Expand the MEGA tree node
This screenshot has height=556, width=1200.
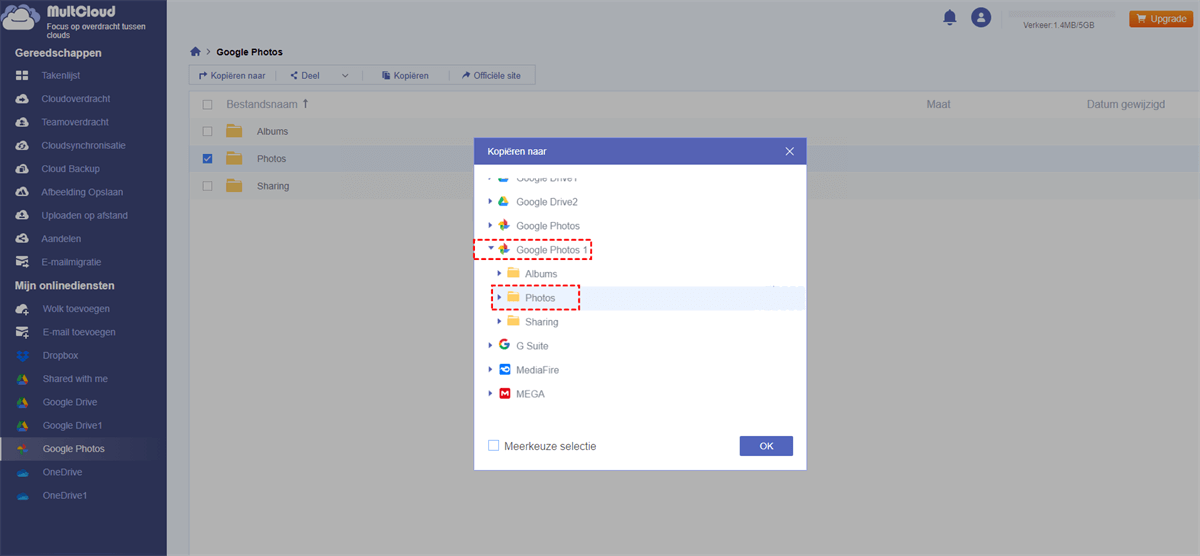point(491,393)
